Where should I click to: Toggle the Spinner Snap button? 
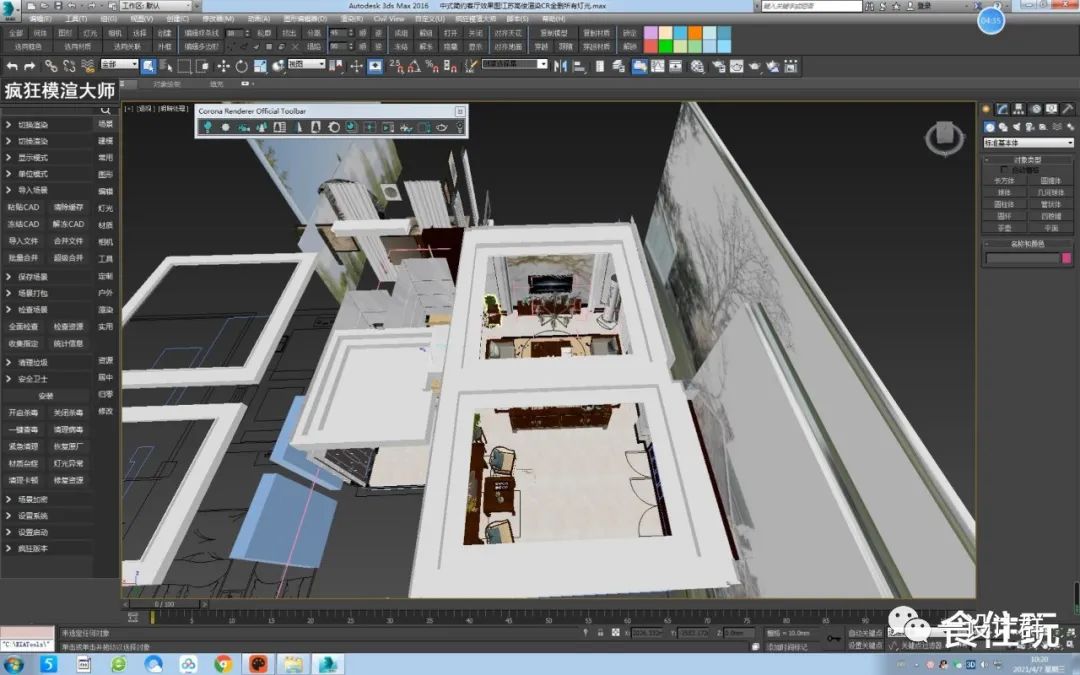[x=450, y=66]
